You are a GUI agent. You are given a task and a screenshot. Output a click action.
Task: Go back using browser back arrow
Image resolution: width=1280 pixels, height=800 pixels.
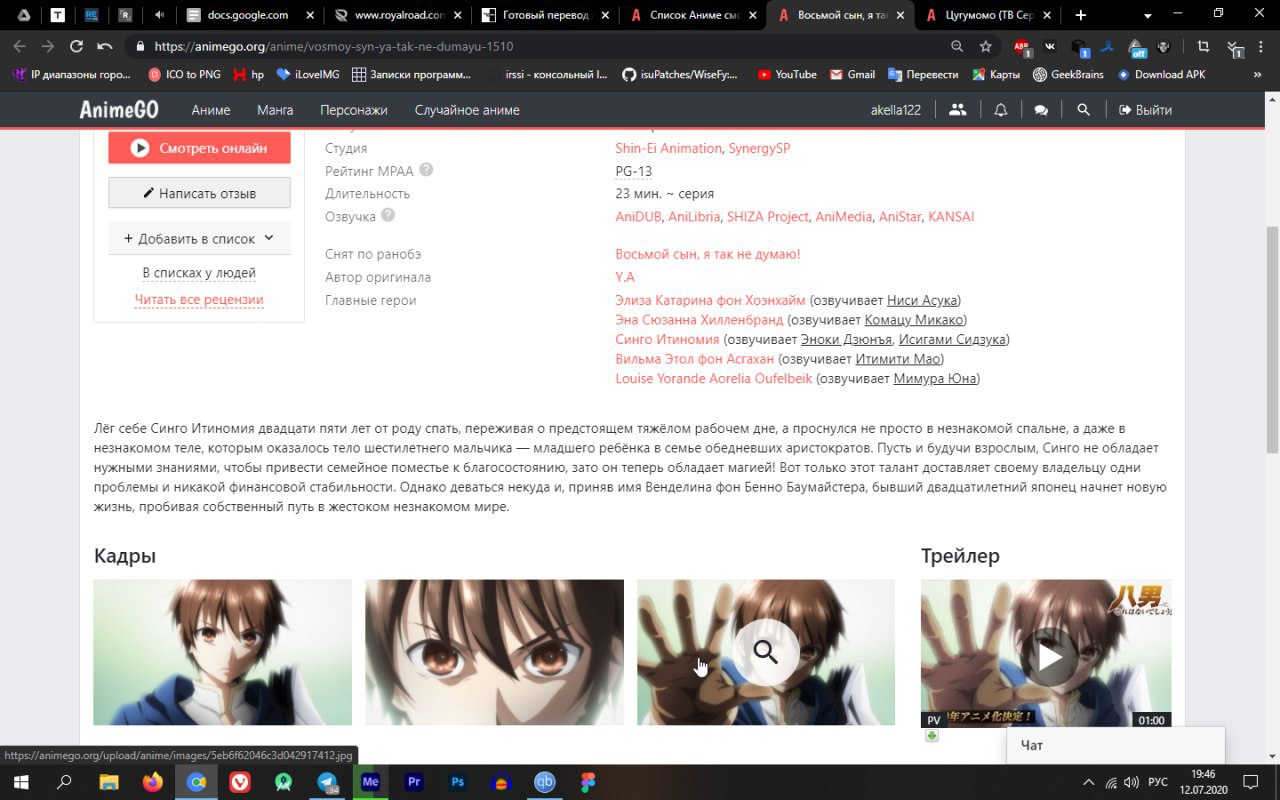point(19,46)
